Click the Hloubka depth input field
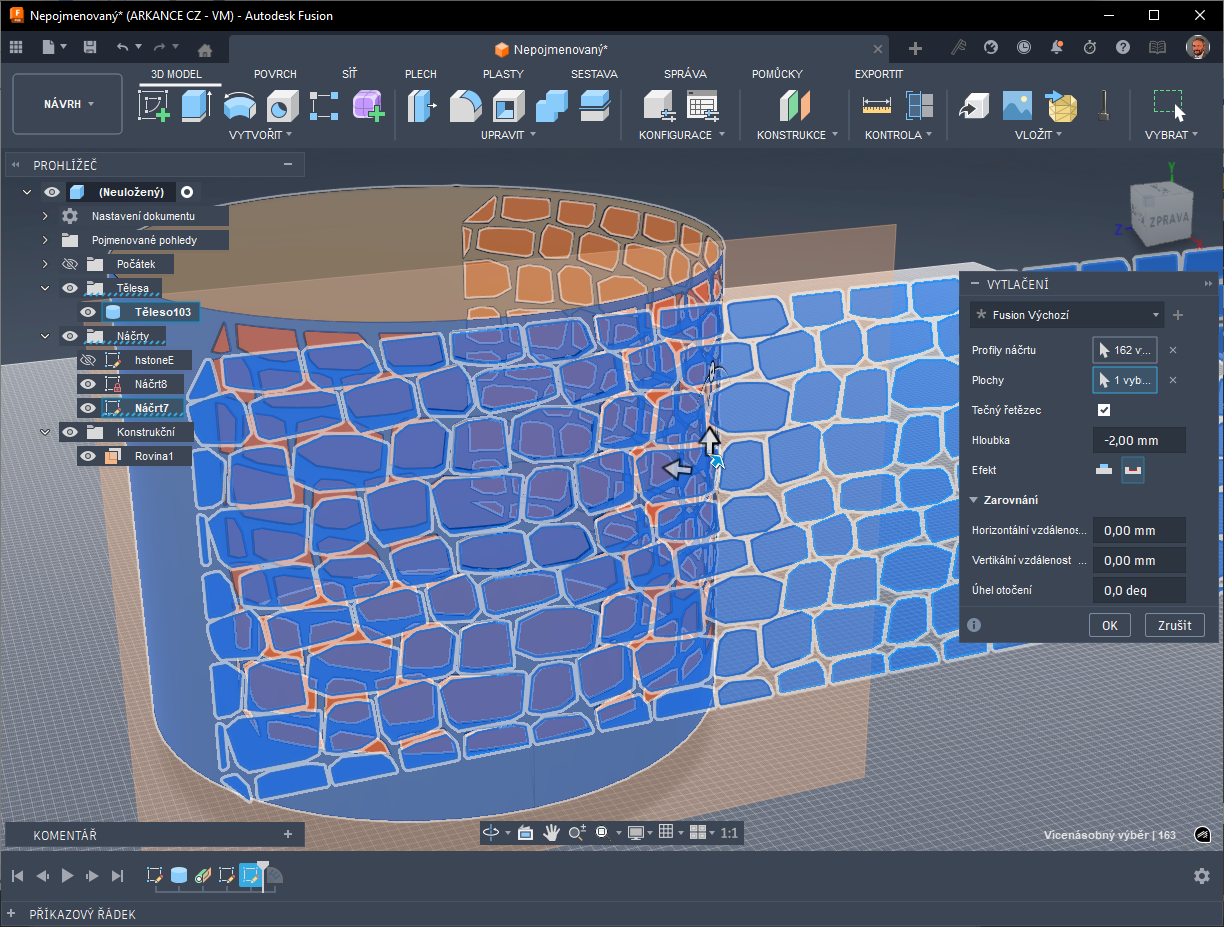This screenshot has height=927, width=1224. point(1138,440)
